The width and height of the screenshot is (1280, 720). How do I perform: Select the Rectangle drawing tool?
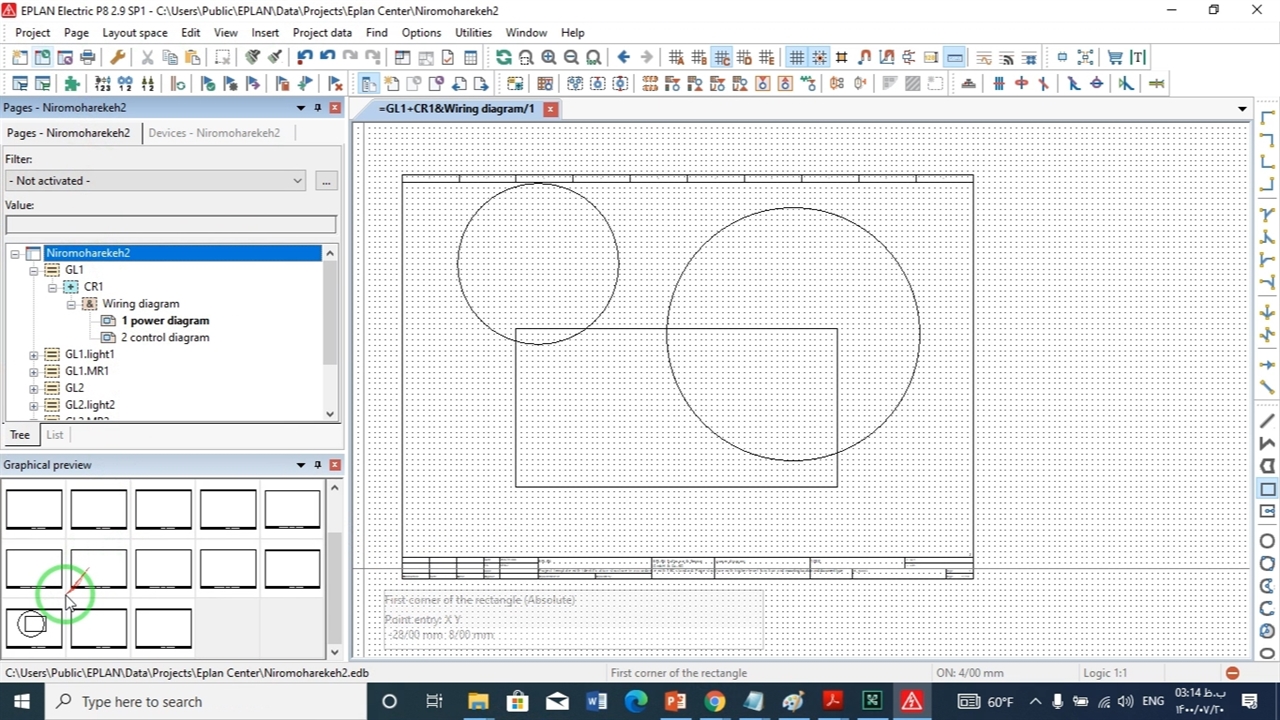1267,489
